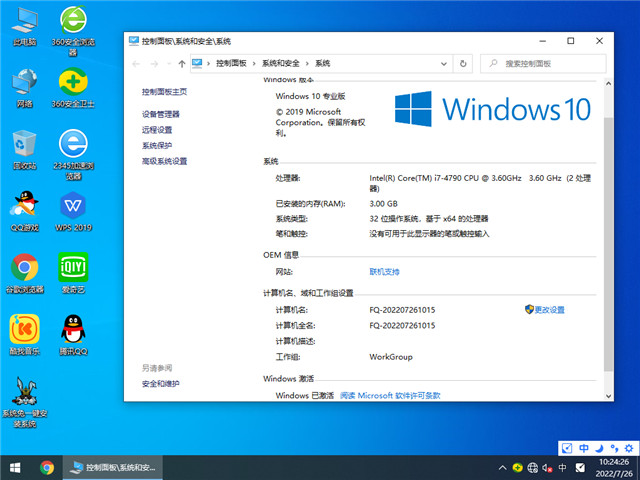Image resolution: width=640 pixels, height=480 pixels.
Task: Click the vertical scrollbar thumb
Action: click(x=608, y=244)
